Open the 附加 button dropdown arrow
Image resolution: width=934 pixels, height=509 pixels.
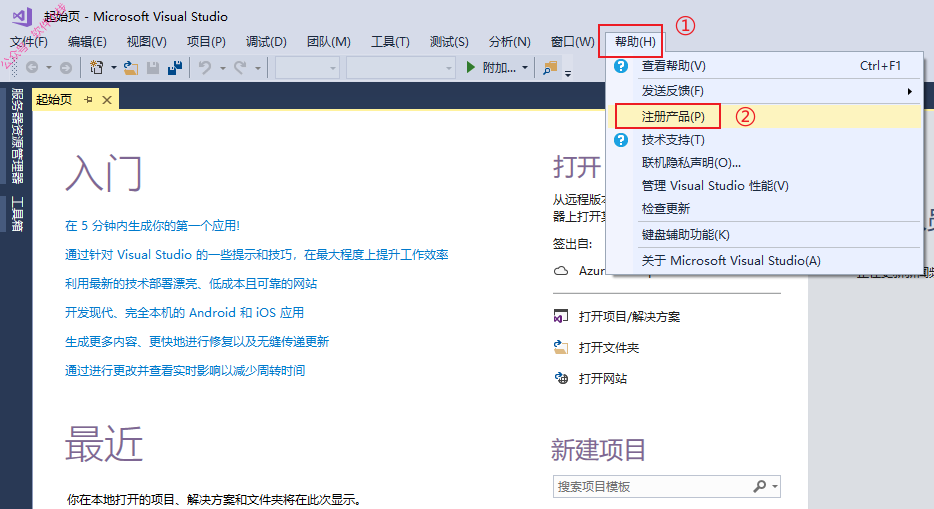[x=525, y=68]
